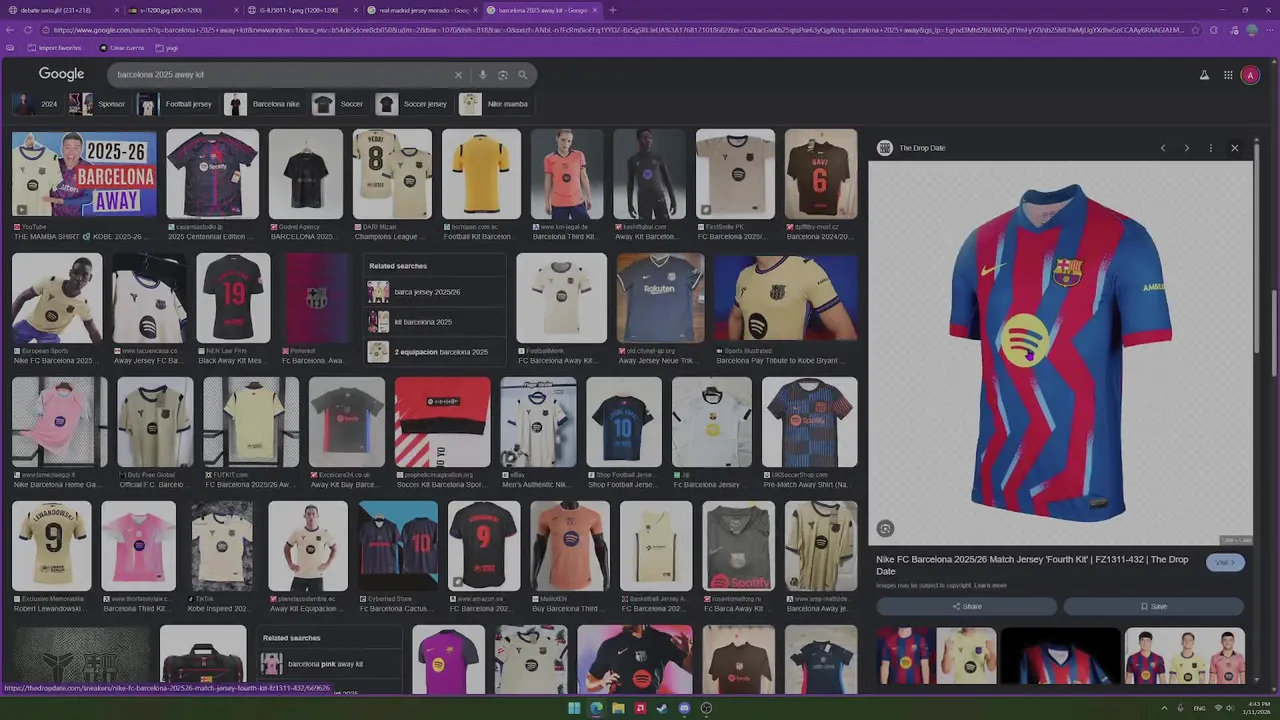Bookmark page with star icon in address bar
The height and width of the screenshot is (720, 1280).
pos(1195,30)
